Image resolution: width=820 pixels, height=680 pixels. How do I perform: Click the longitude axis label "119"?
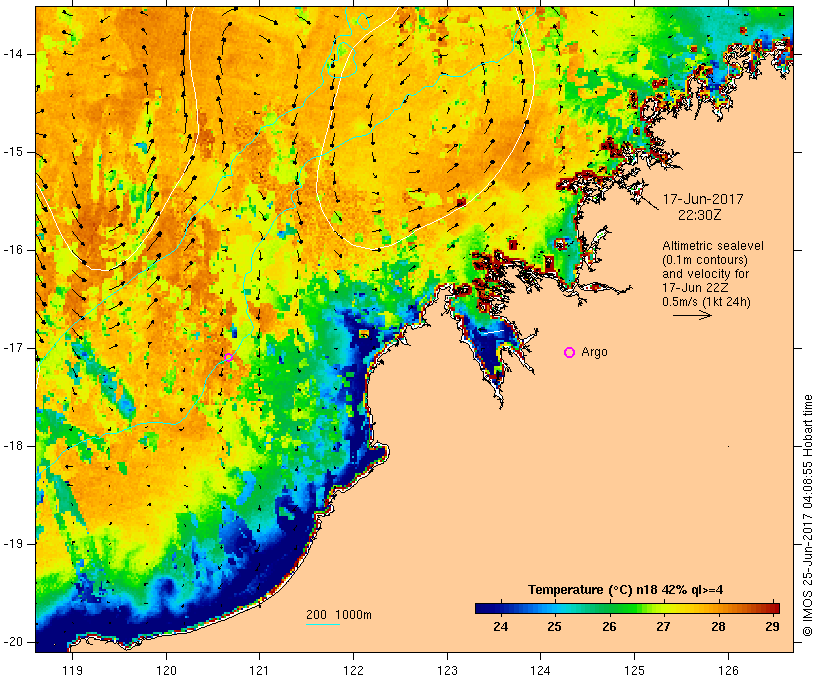coord(72,670)
